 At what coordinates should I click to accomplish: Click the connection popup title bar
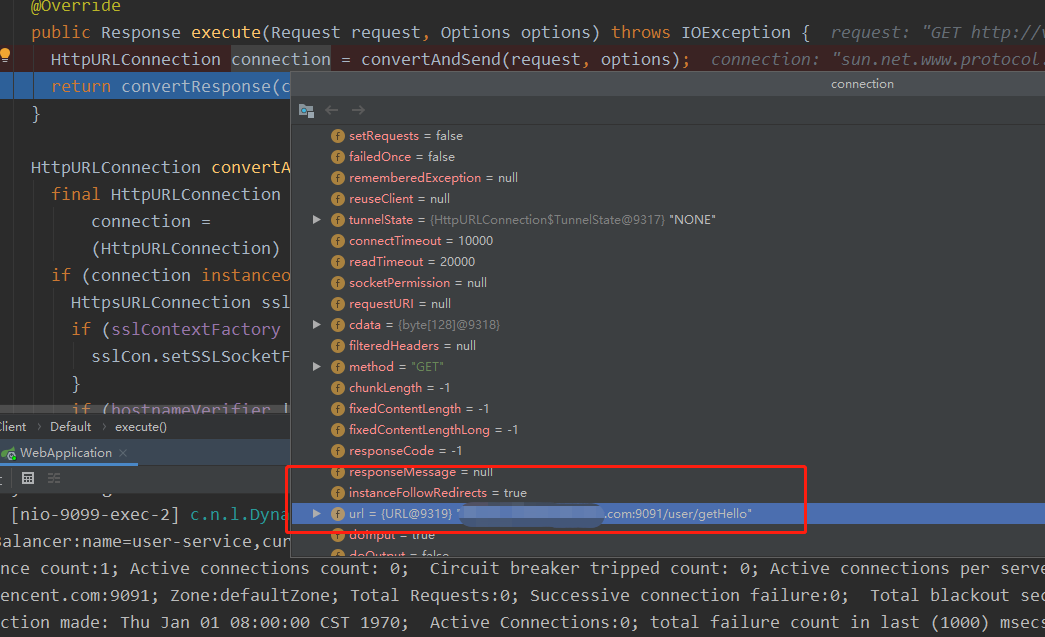[667, 84]
